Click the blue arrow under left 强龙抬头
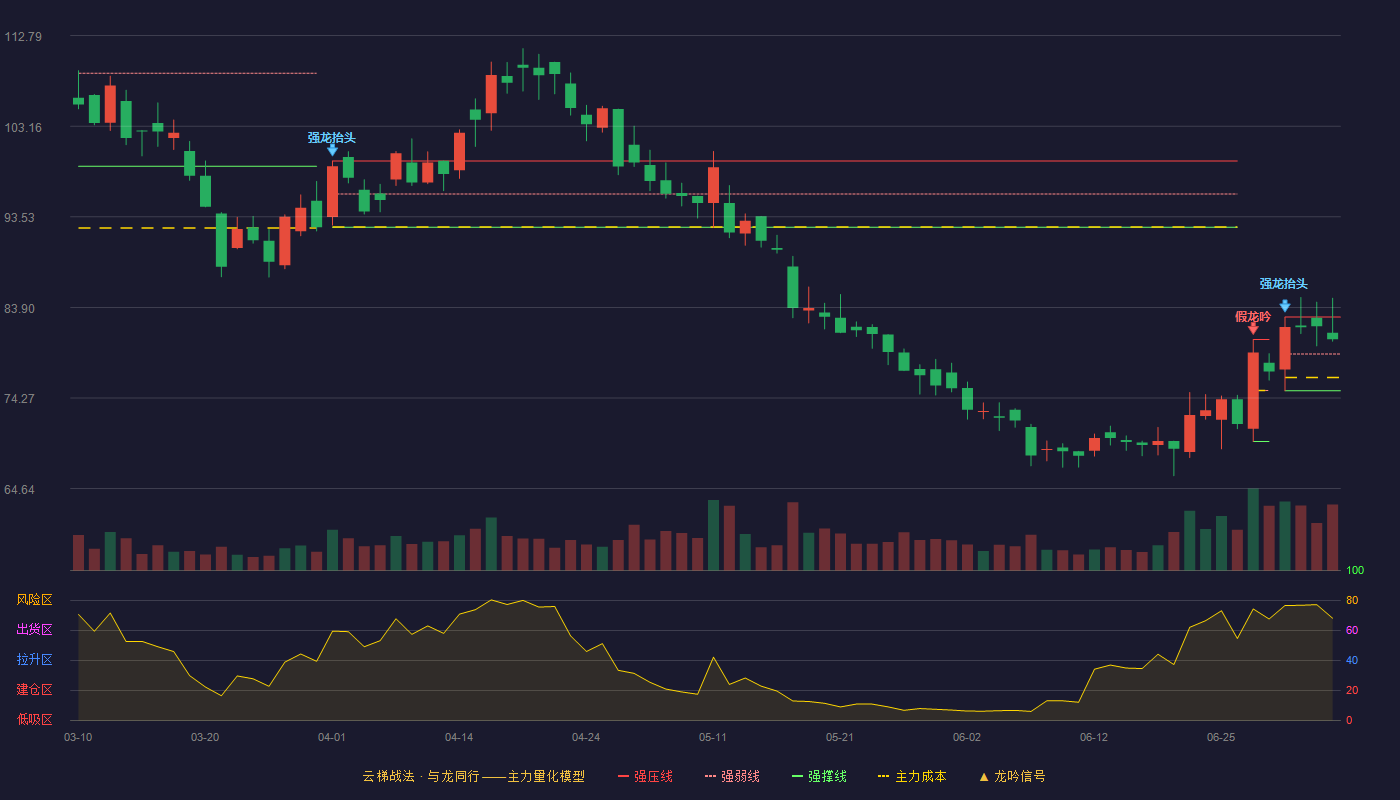The image size is (1400, 800). pyautogui.click(x=332, y=150)
